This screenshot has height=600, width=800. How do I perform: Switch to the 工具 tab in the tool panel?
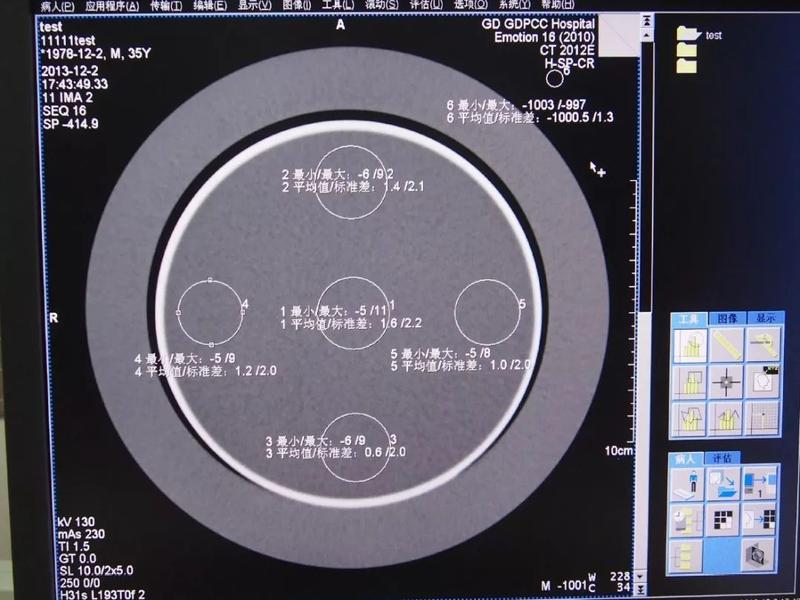point(688,319)
